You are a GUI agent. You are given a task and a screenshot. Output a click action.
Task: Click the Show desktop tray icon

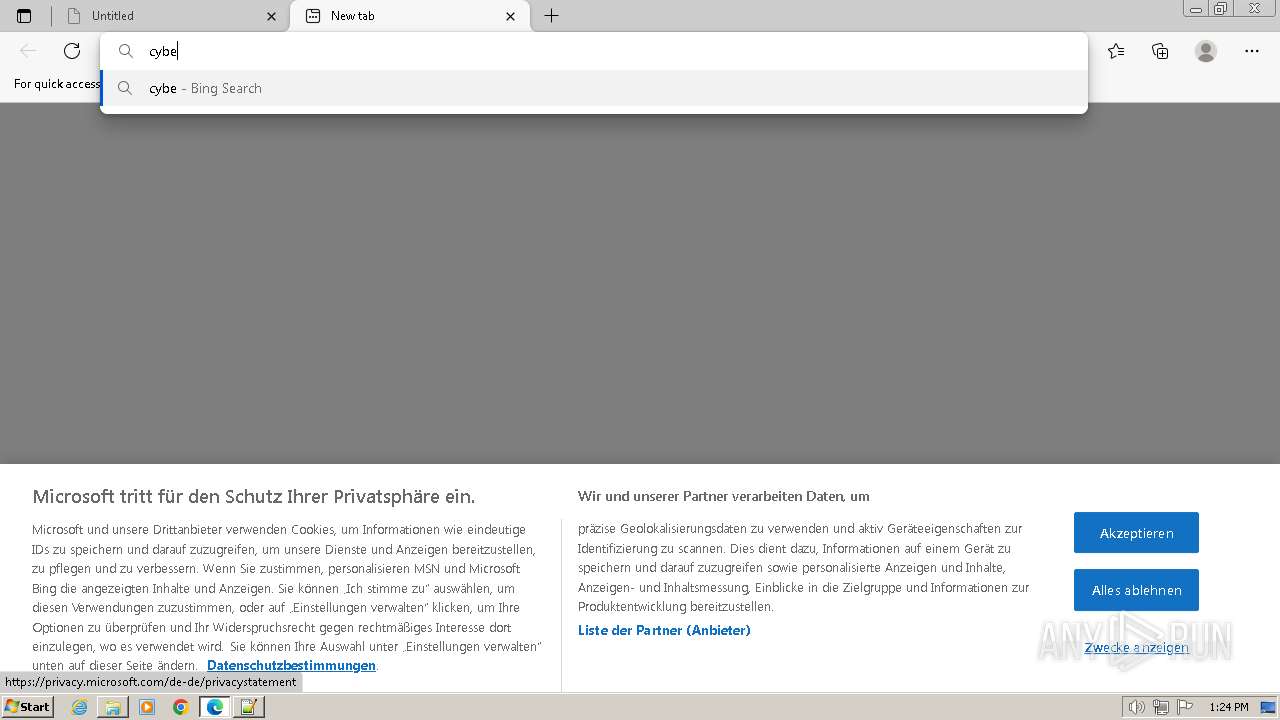click(1268, 707)
